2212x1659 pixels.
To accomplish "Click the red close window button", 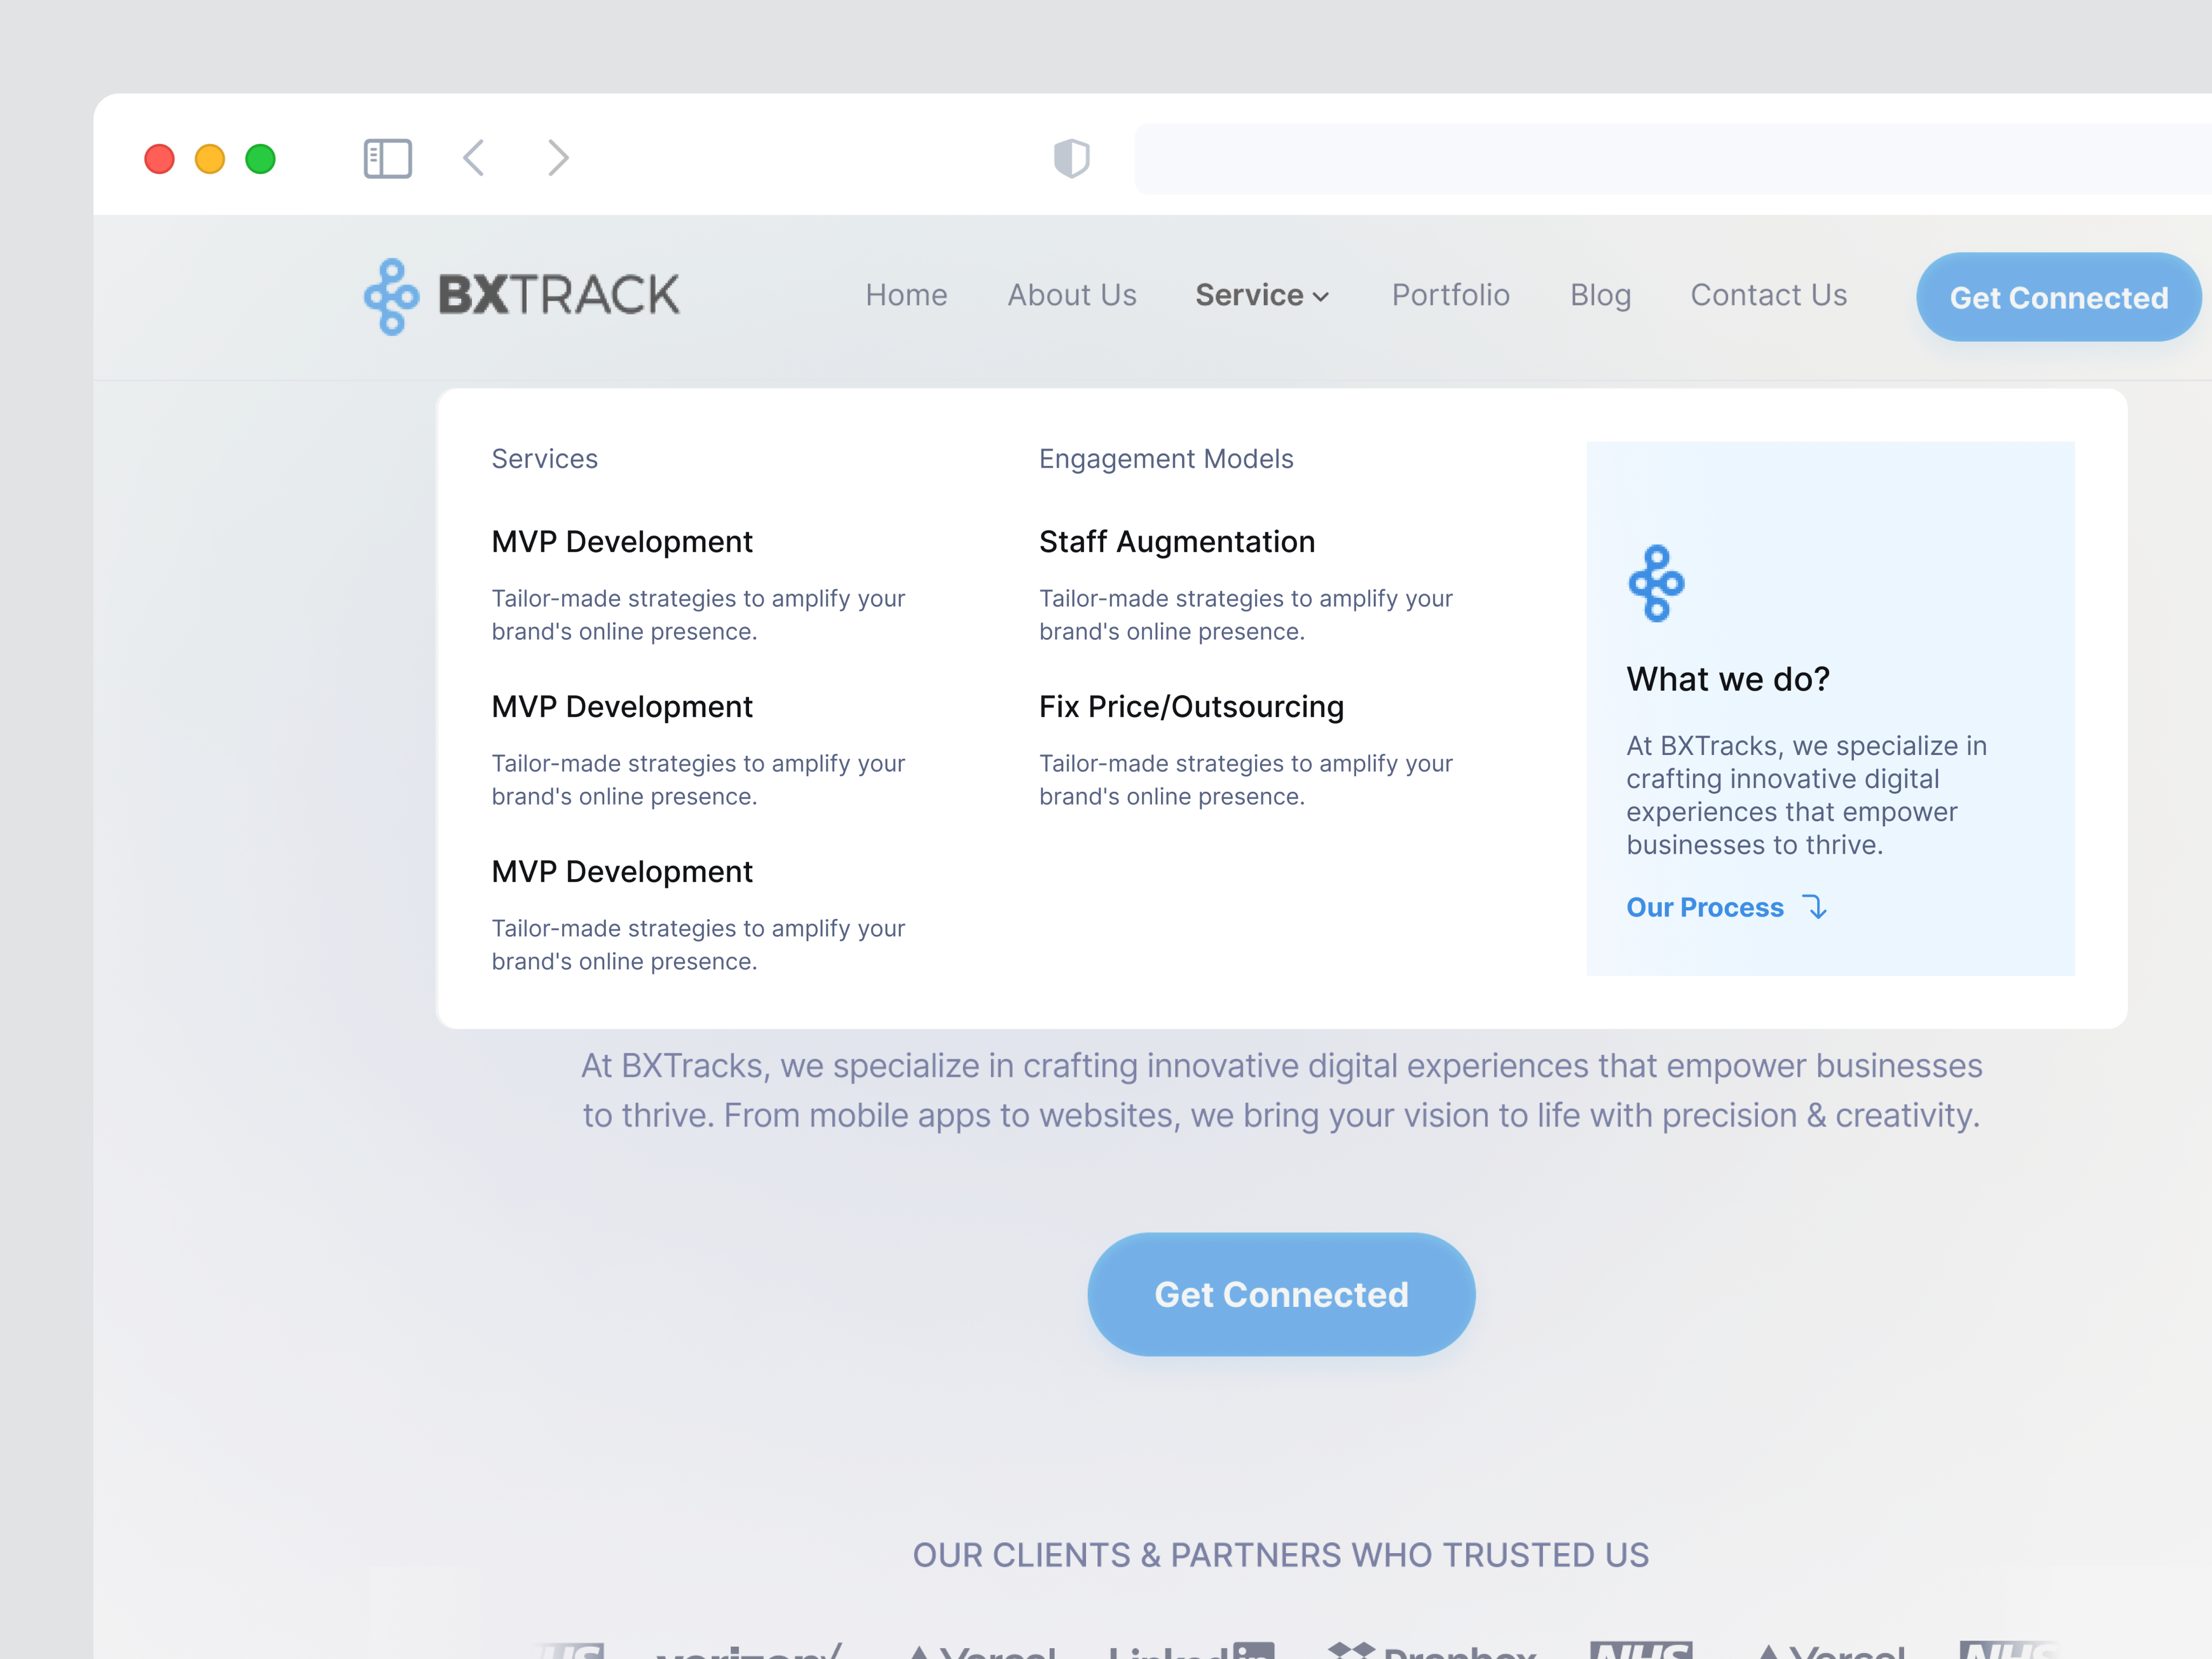I will click(x=159, y=159).
